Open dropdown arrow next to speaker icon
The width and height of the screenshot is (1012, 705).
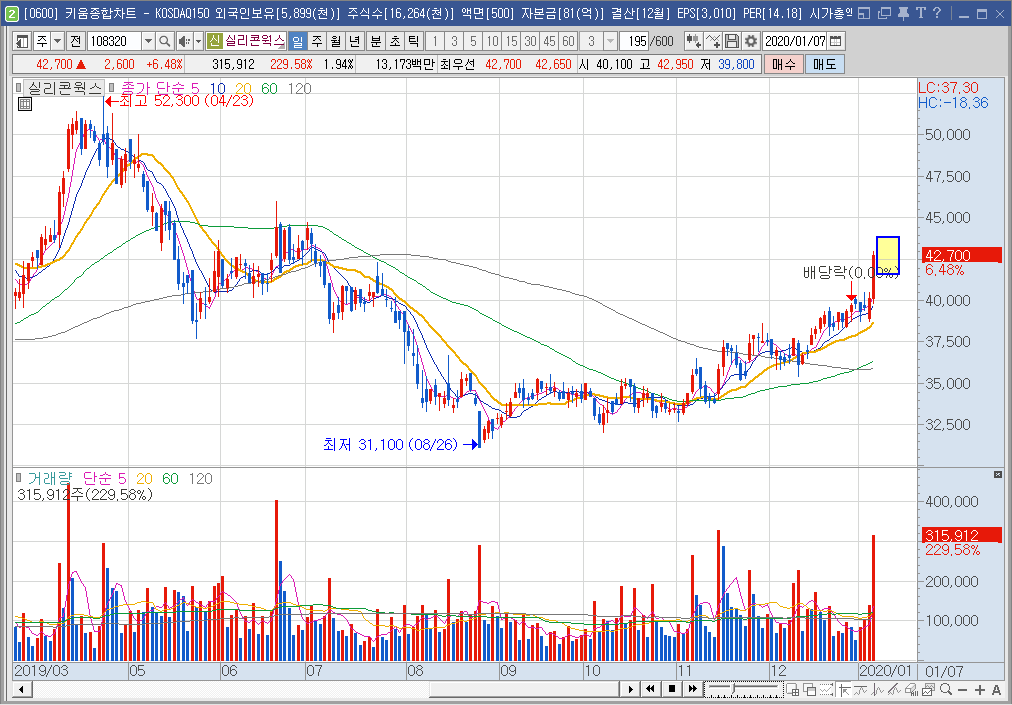pyautogui.click(x=198, y=41)
